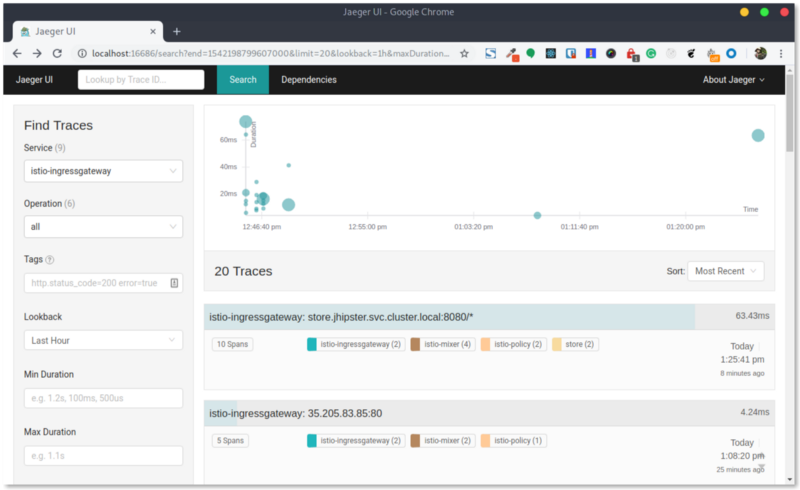800x490 pixels.
Task: Open the Lighthouse extension icon
Action: point(590,53)
